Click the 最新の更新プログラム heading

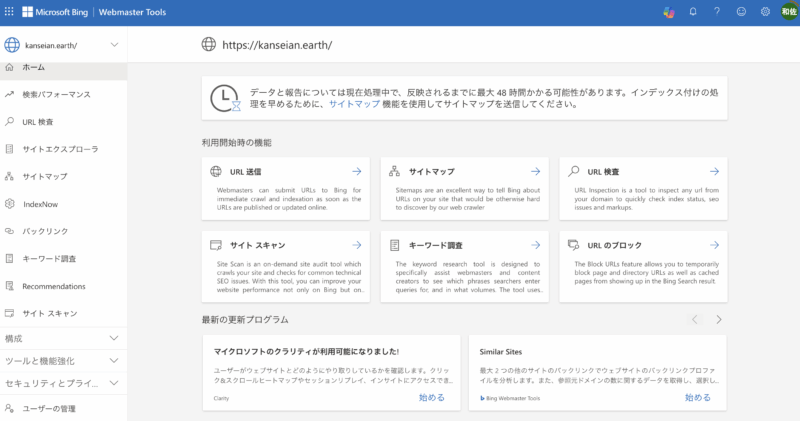coord(245,320)
